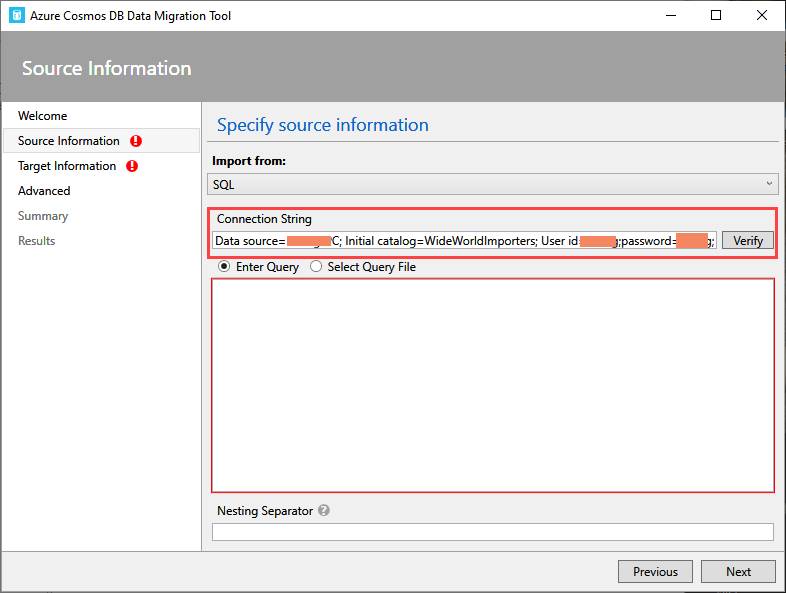
Task: Switch to Target Information step
Action: 66,166
